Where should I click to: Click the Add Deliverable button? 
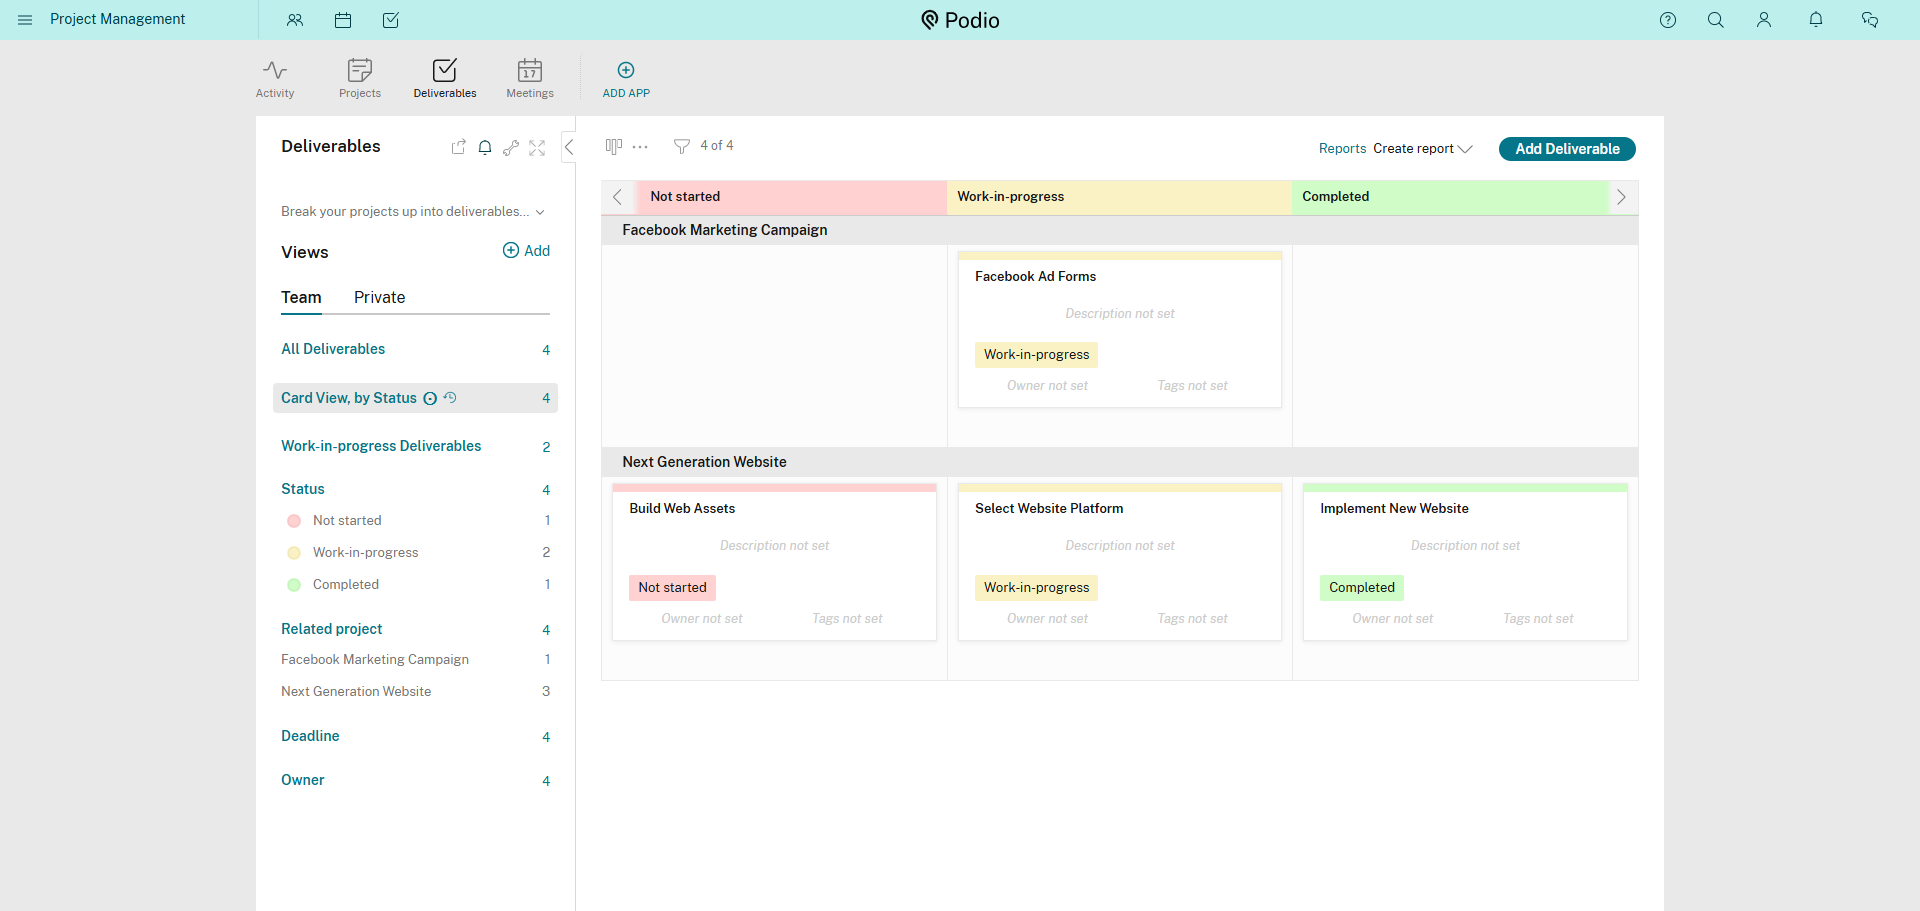coord(1566,149)
